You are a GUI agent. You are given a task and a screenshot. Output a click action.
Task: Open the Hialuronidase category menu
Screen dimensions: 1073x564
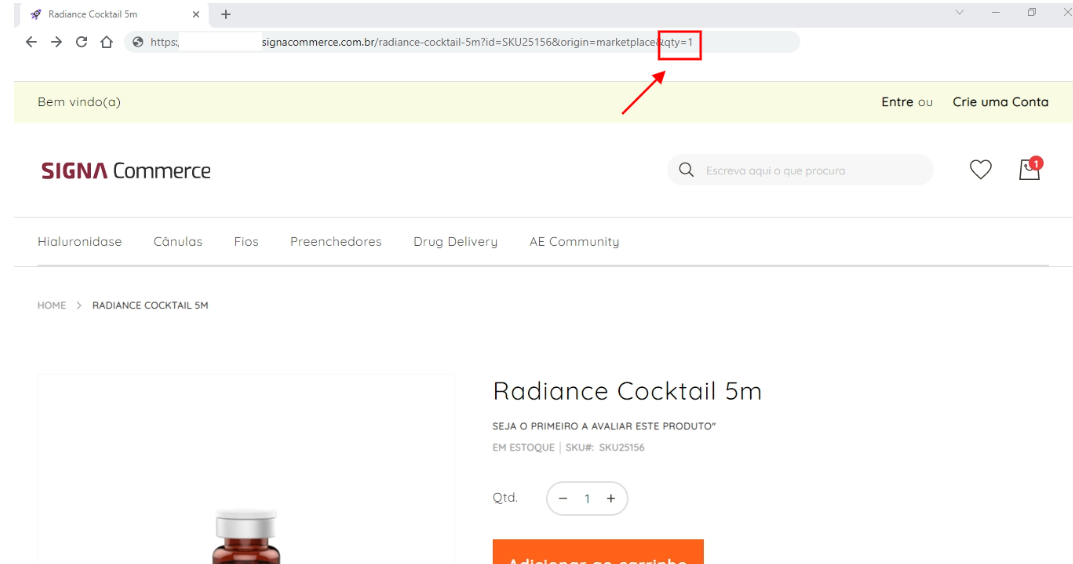click(79, 242)
